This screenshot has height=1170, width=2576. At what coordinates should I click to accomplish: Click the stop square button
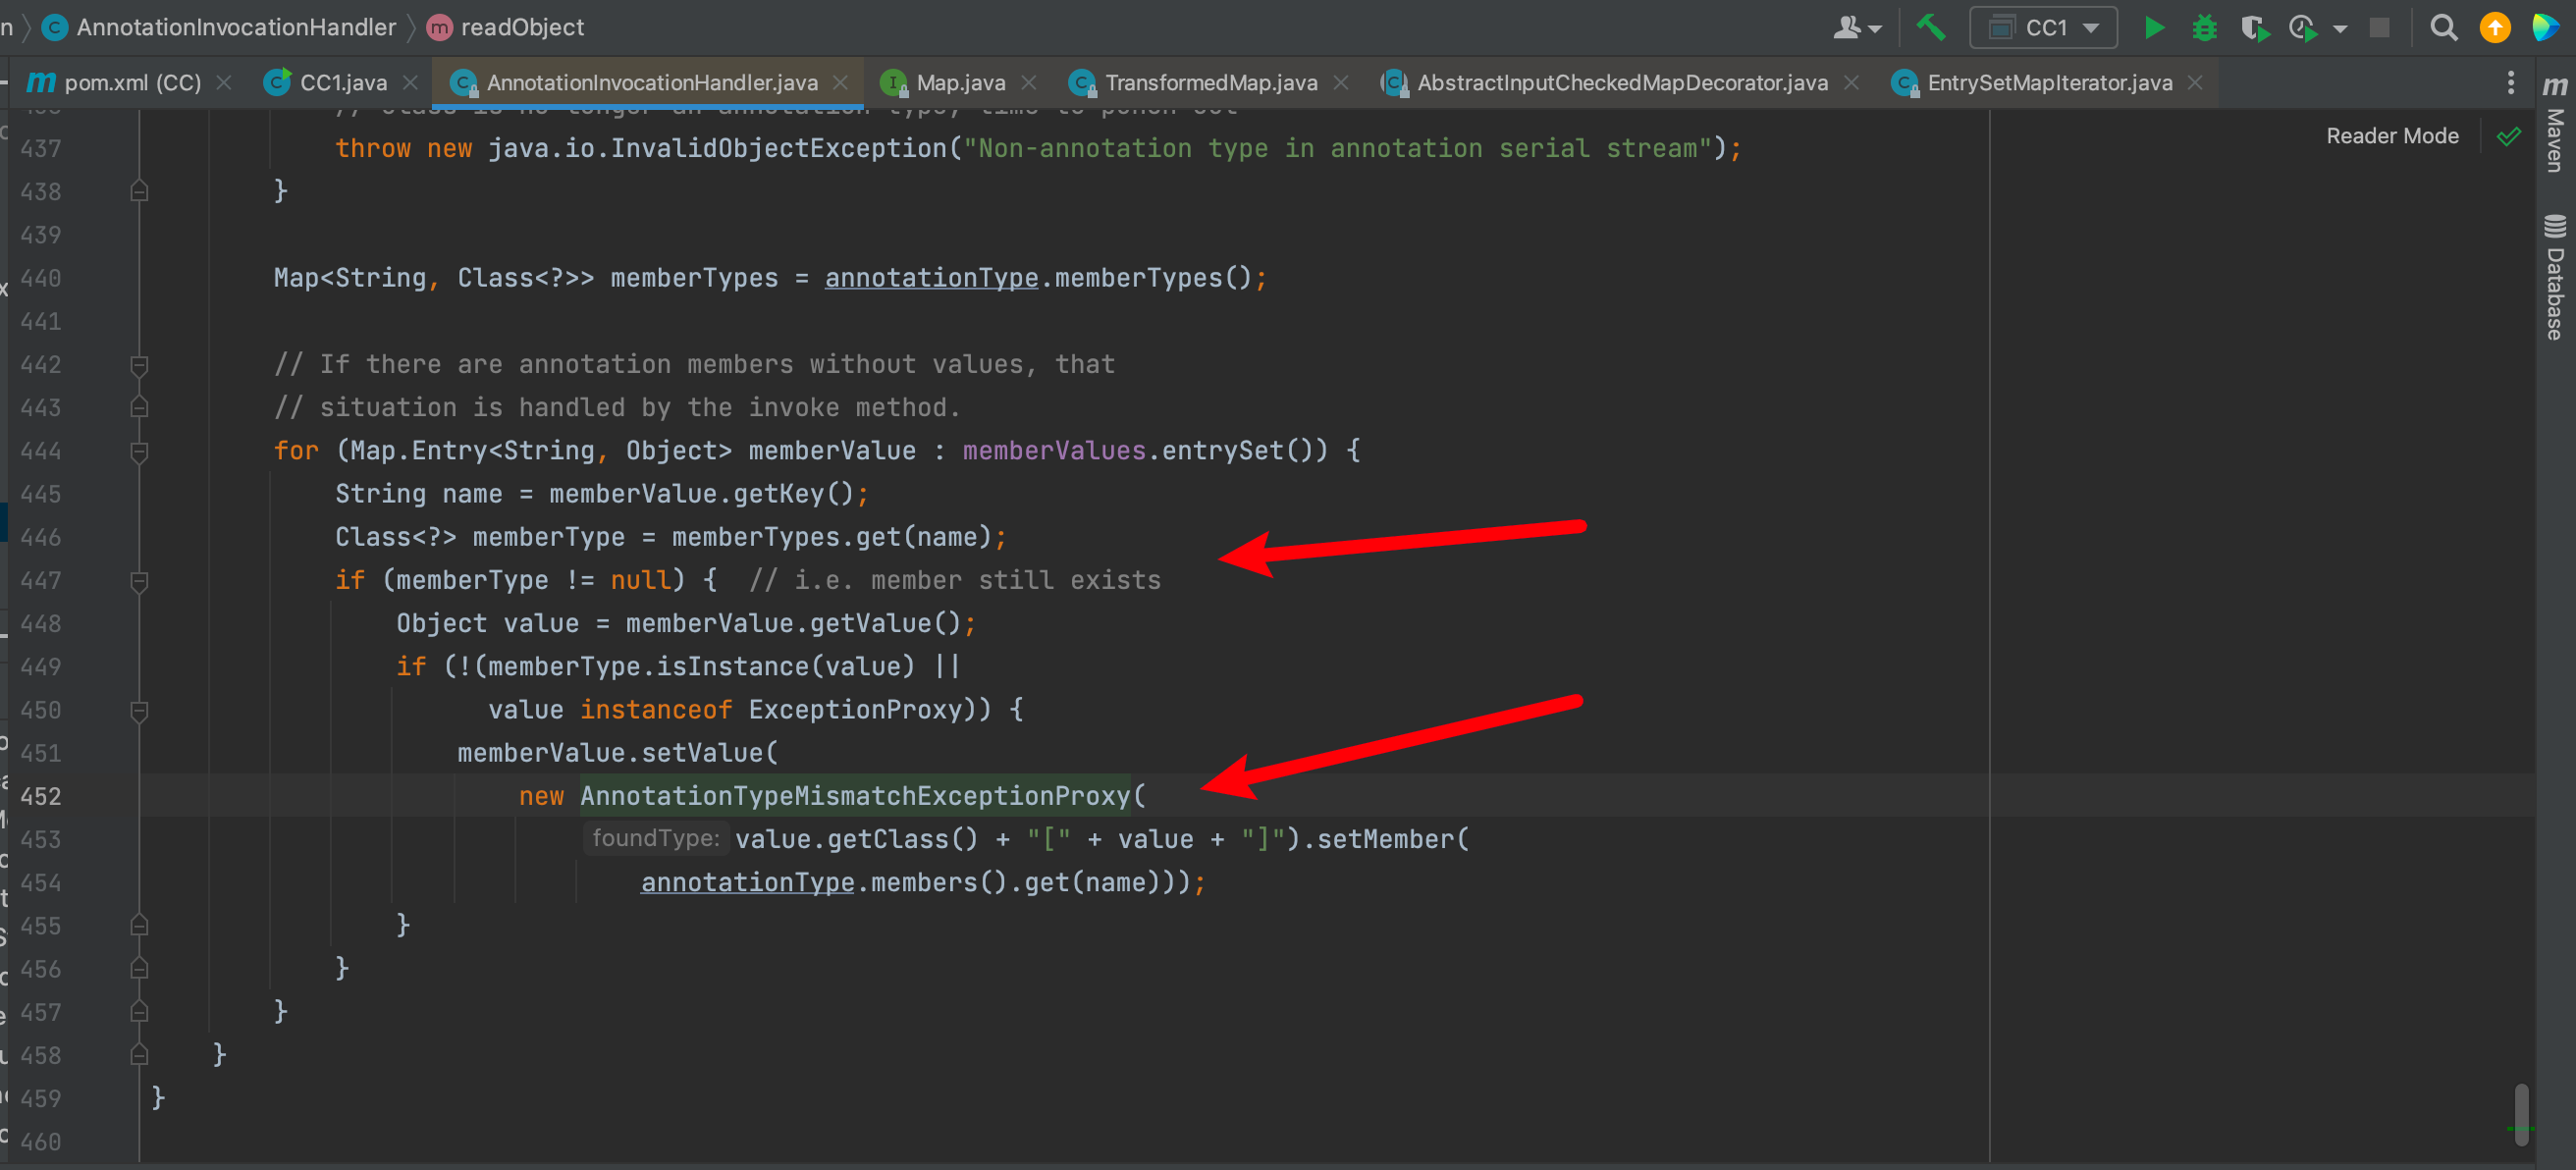[x=2380, y=27]
